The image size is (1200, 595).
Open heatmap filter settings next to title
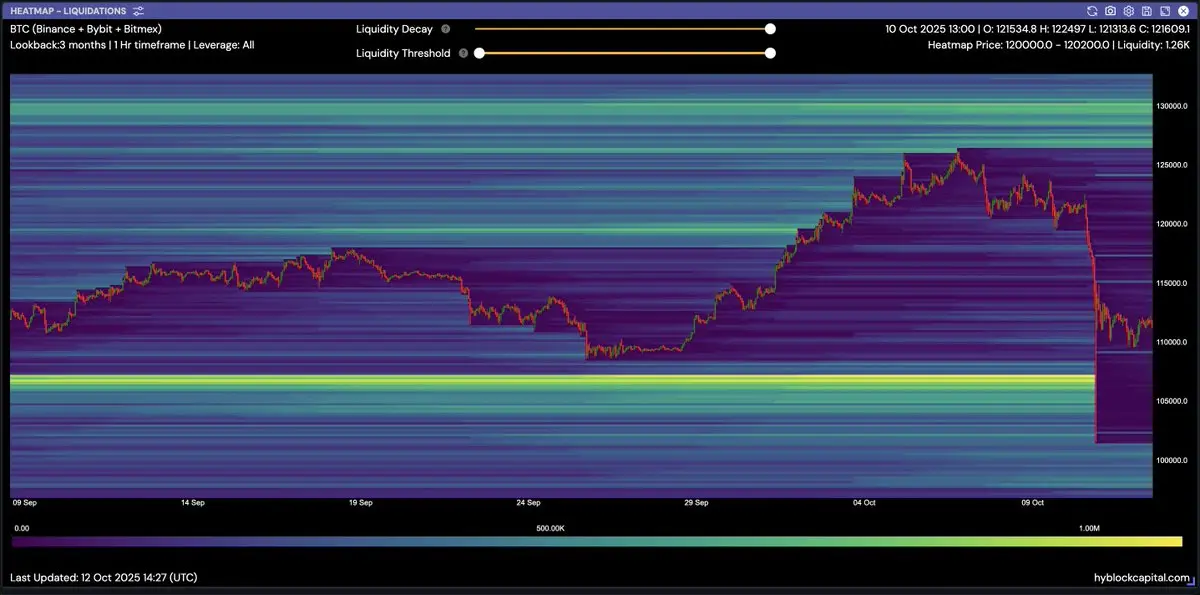click(137, 10)
